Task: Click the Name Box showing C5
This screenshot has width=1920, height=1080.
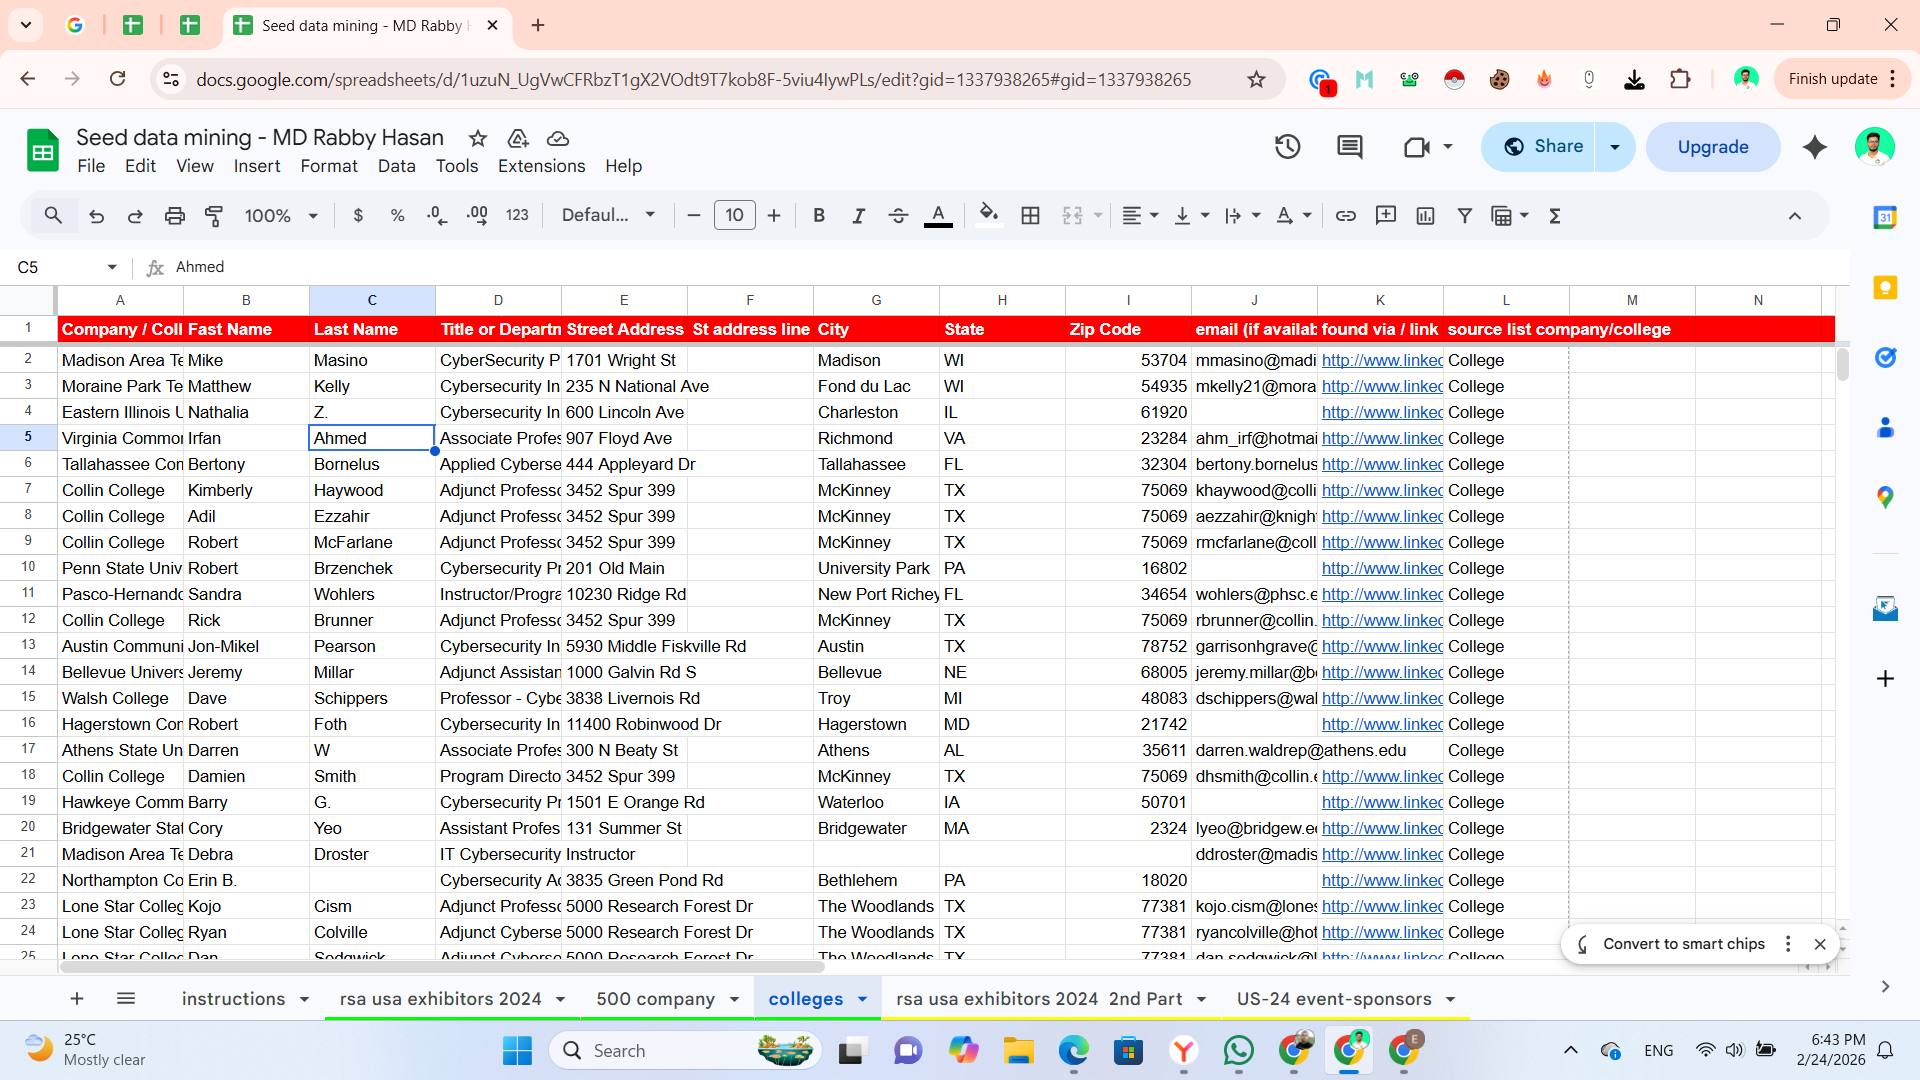Action: point(57,266)
